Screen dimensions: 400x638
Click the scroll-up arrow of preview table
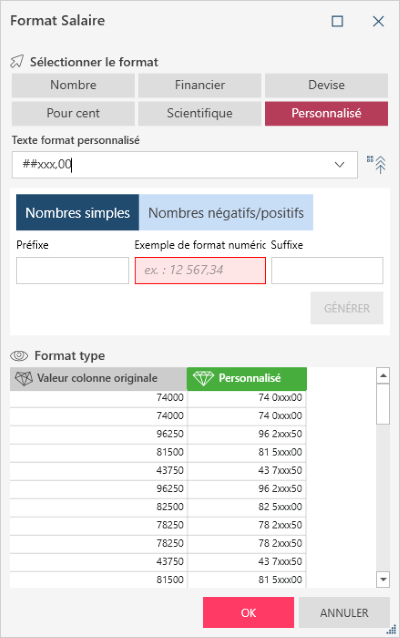point(383,375)
